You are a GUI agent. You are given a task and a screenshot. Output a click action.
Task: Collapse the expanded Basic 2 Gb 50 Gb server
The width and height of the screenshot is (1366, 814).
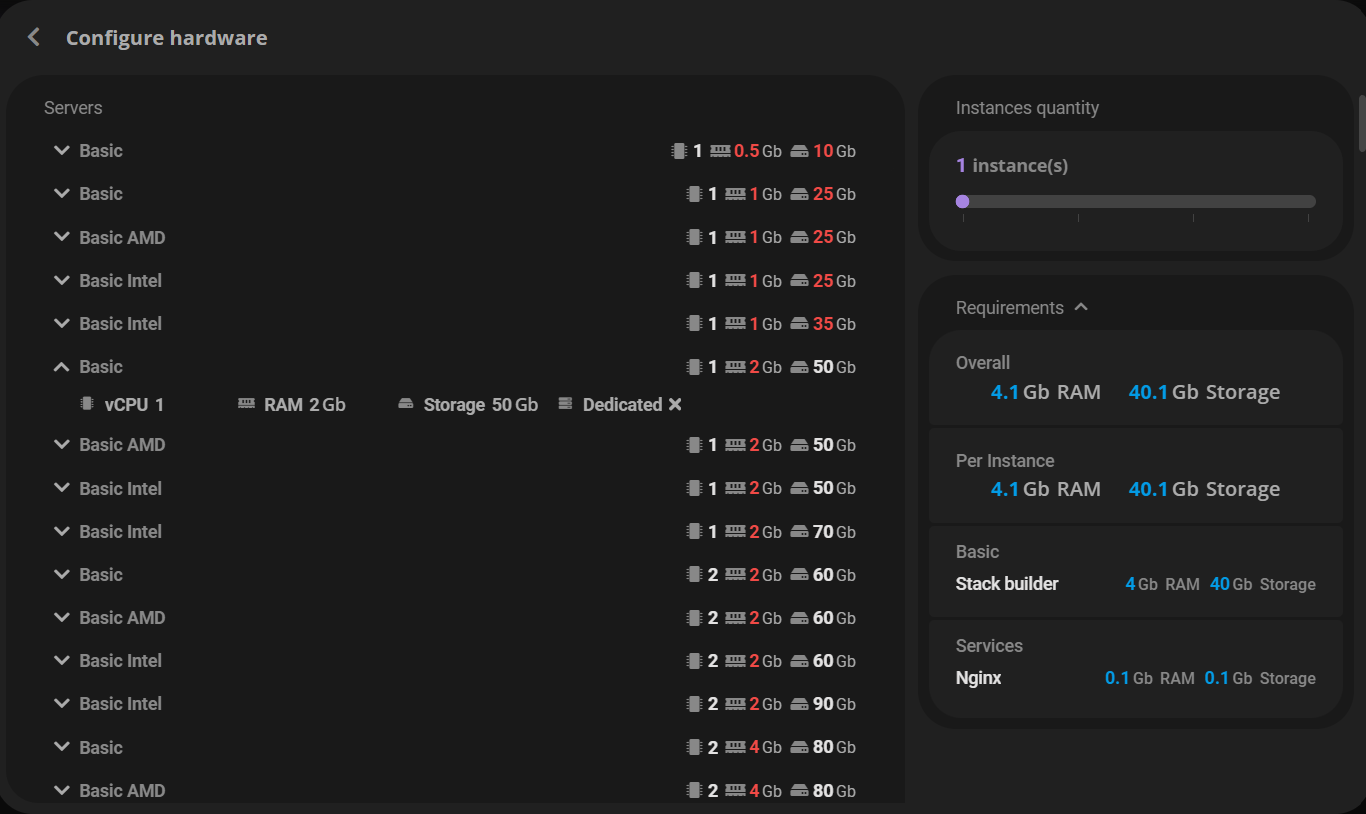point(61,367)
